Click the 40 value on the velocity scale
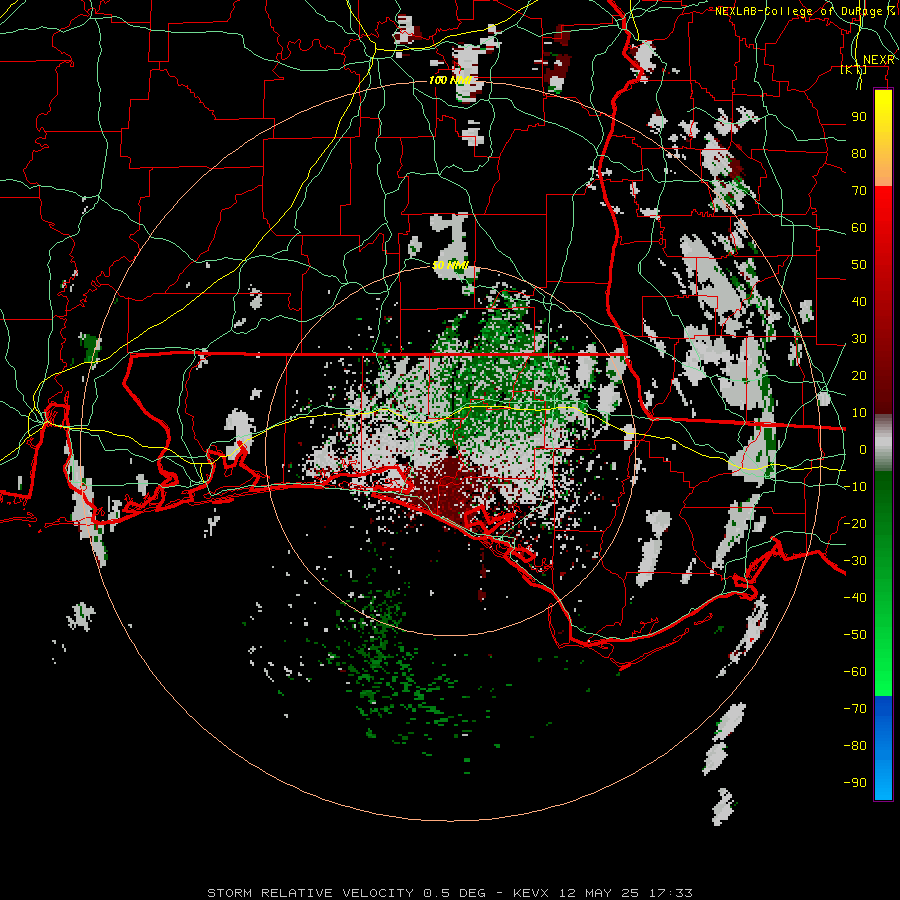 pos(859,301)
